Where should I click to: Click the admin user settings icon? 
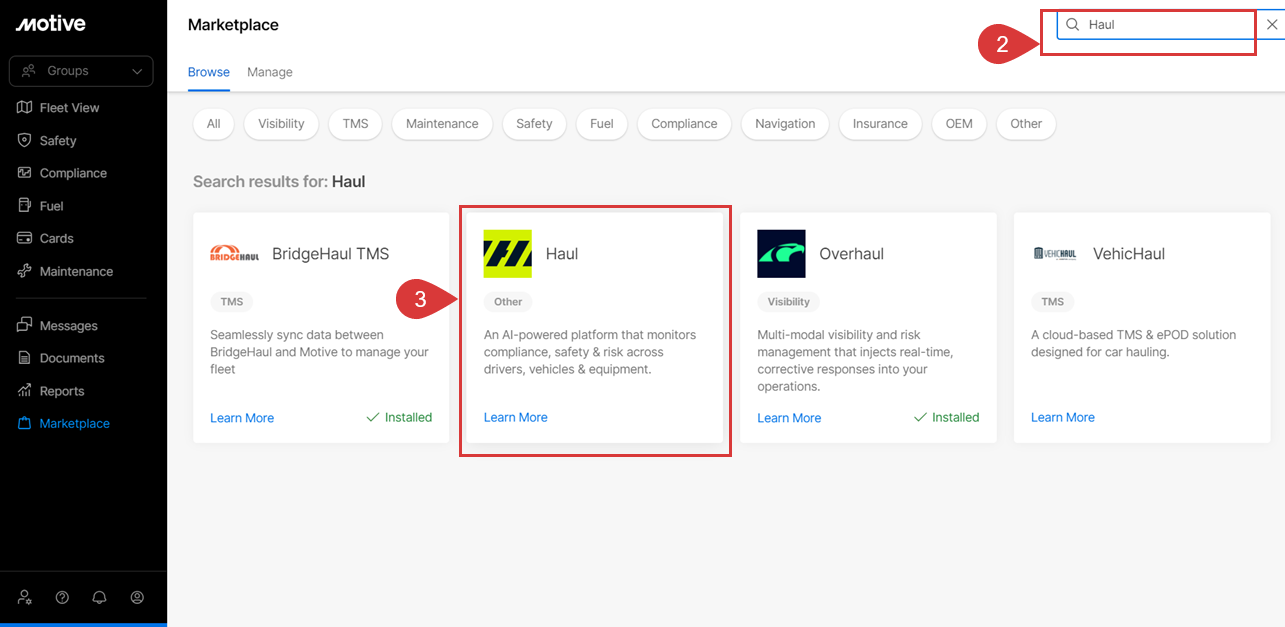tap(25, 598)
